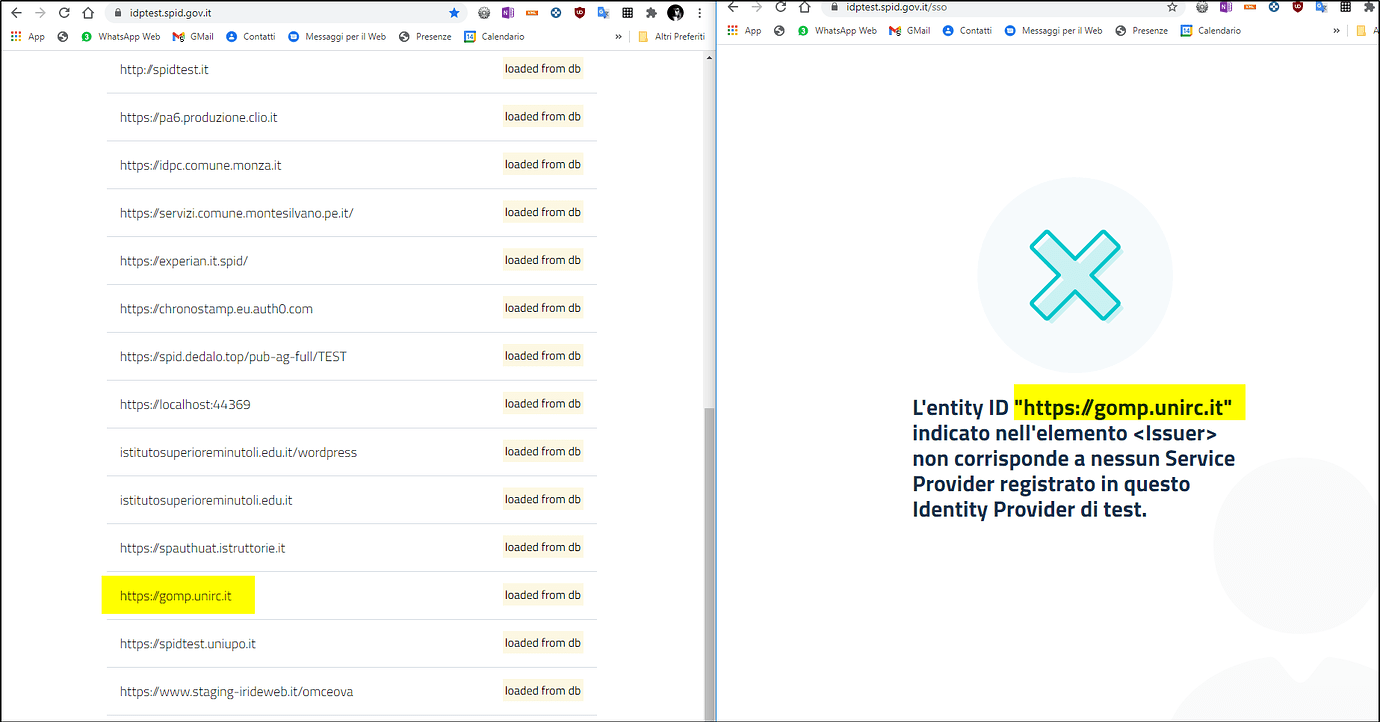The image size is (1380, 722).
Task: Open the Altri Preferiti folder in left window
Action: click(x=672, y=37)
